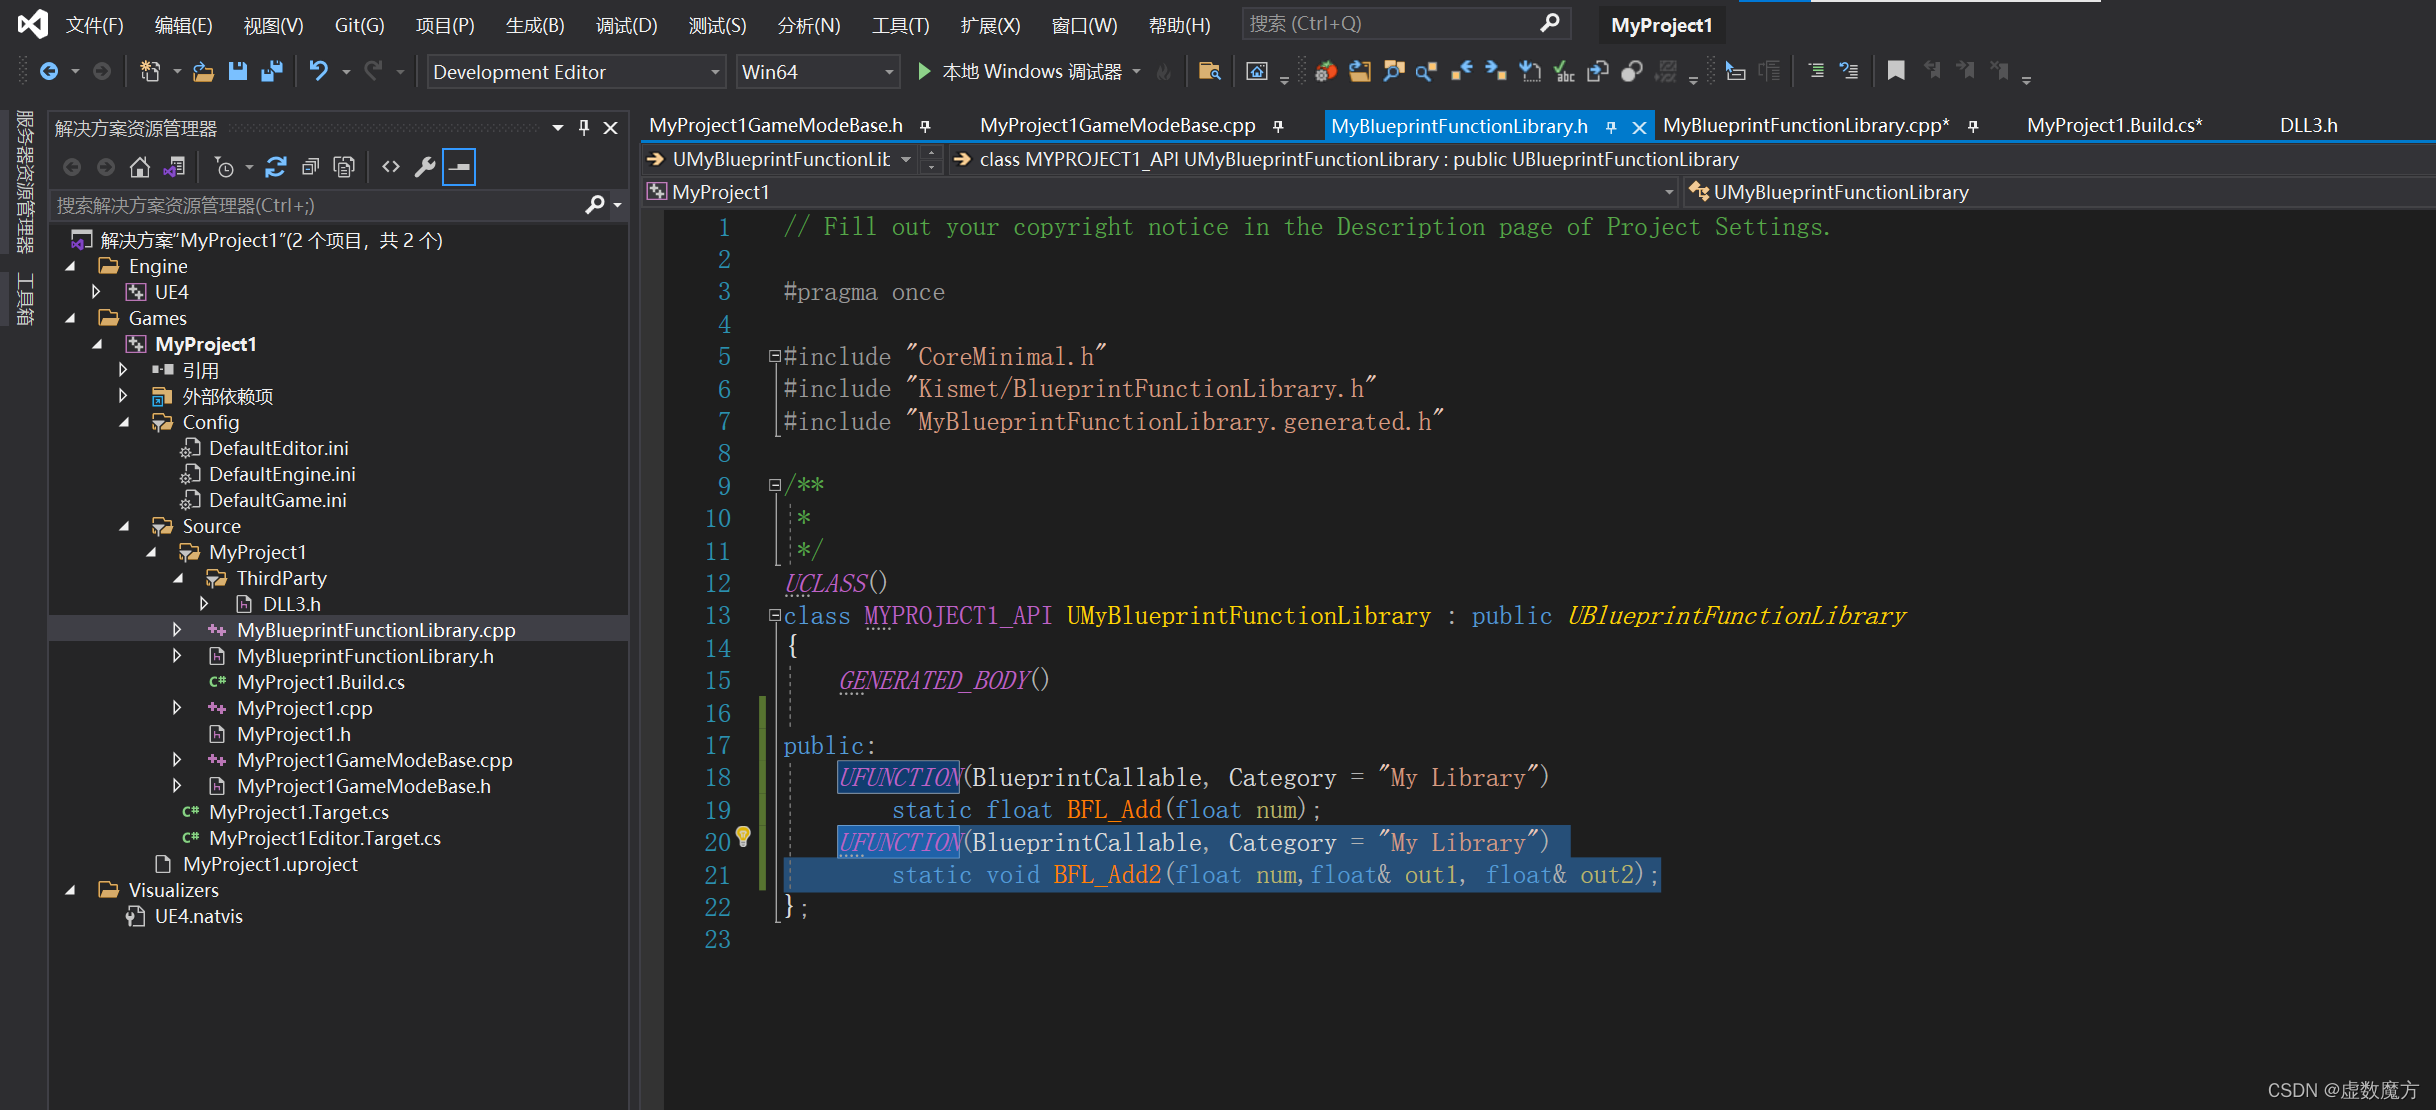The image size is (2436, 1110).
Task: Open the 文件(F) menu
Action: [x=94, y=25]
